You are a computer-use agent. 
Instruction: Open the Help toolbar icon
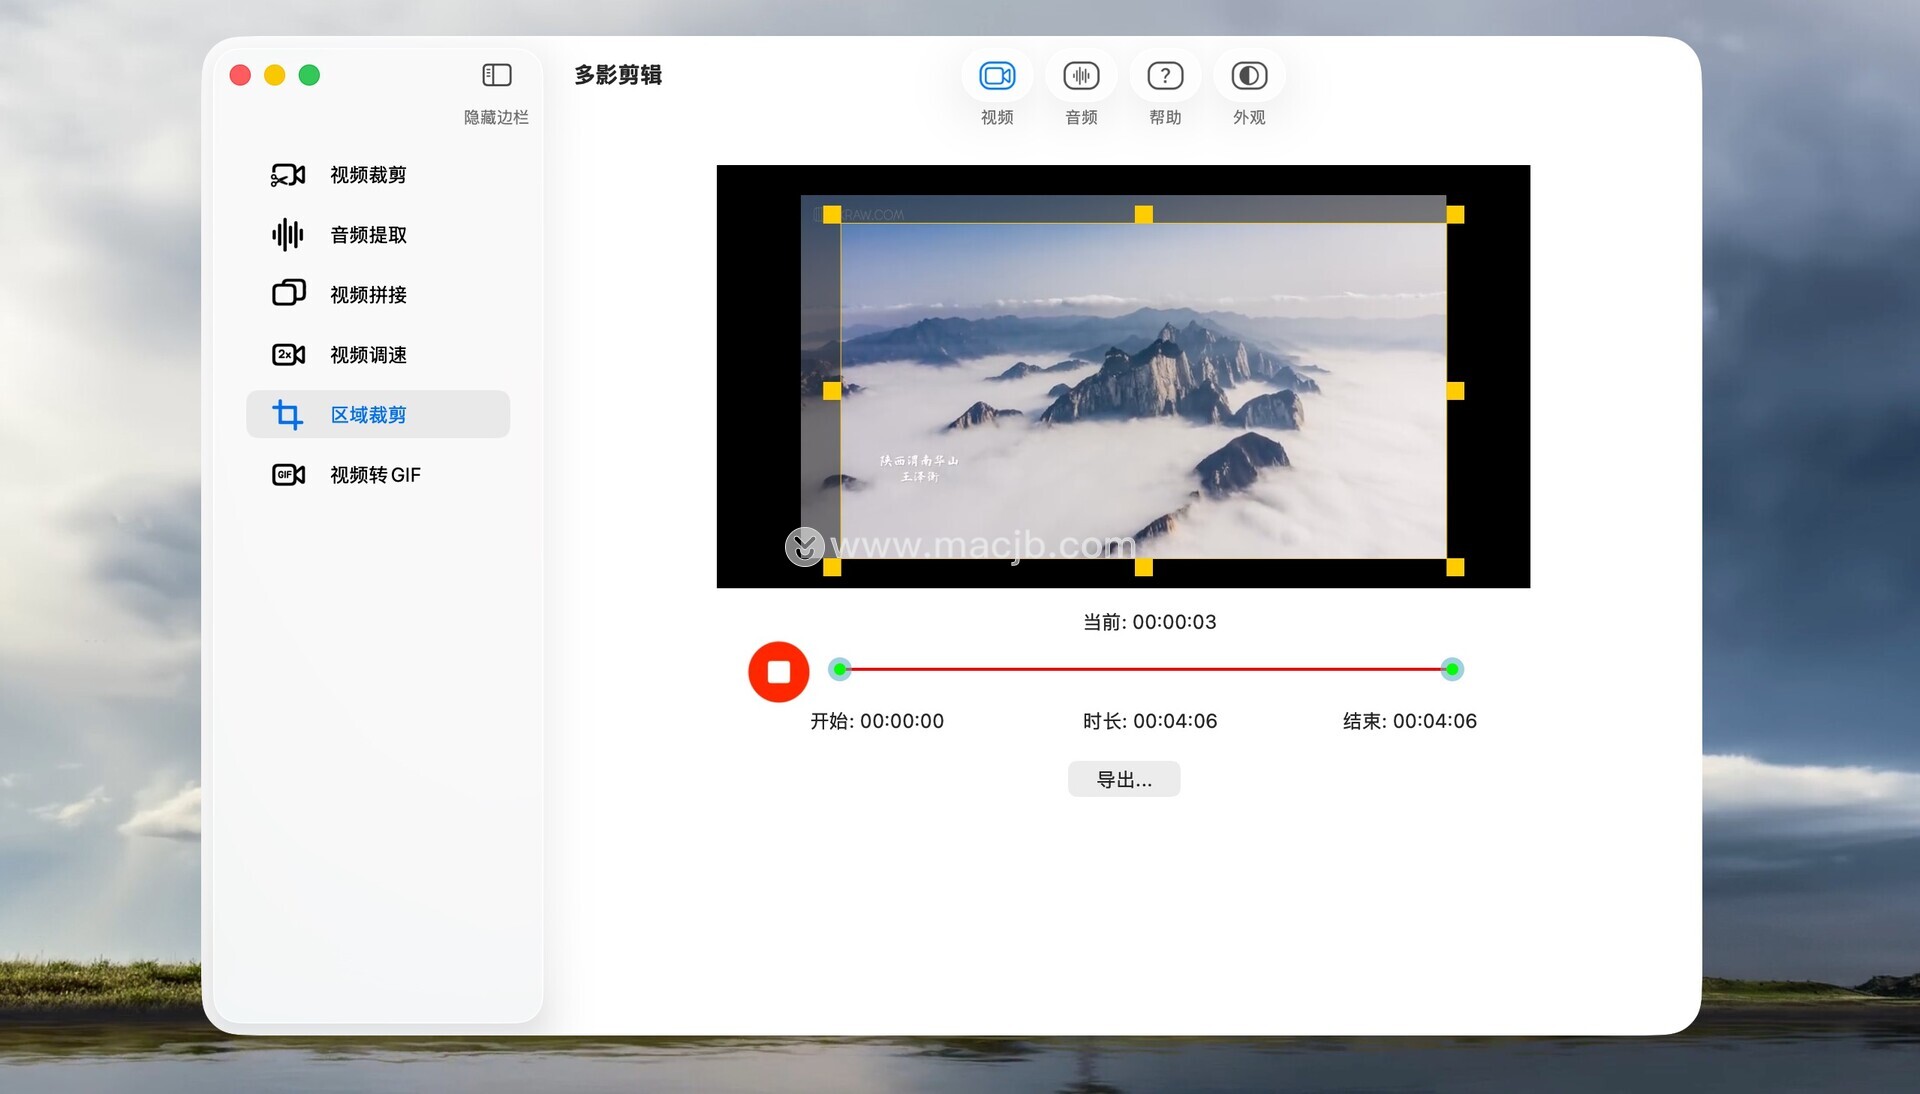tap(1165, 76)
